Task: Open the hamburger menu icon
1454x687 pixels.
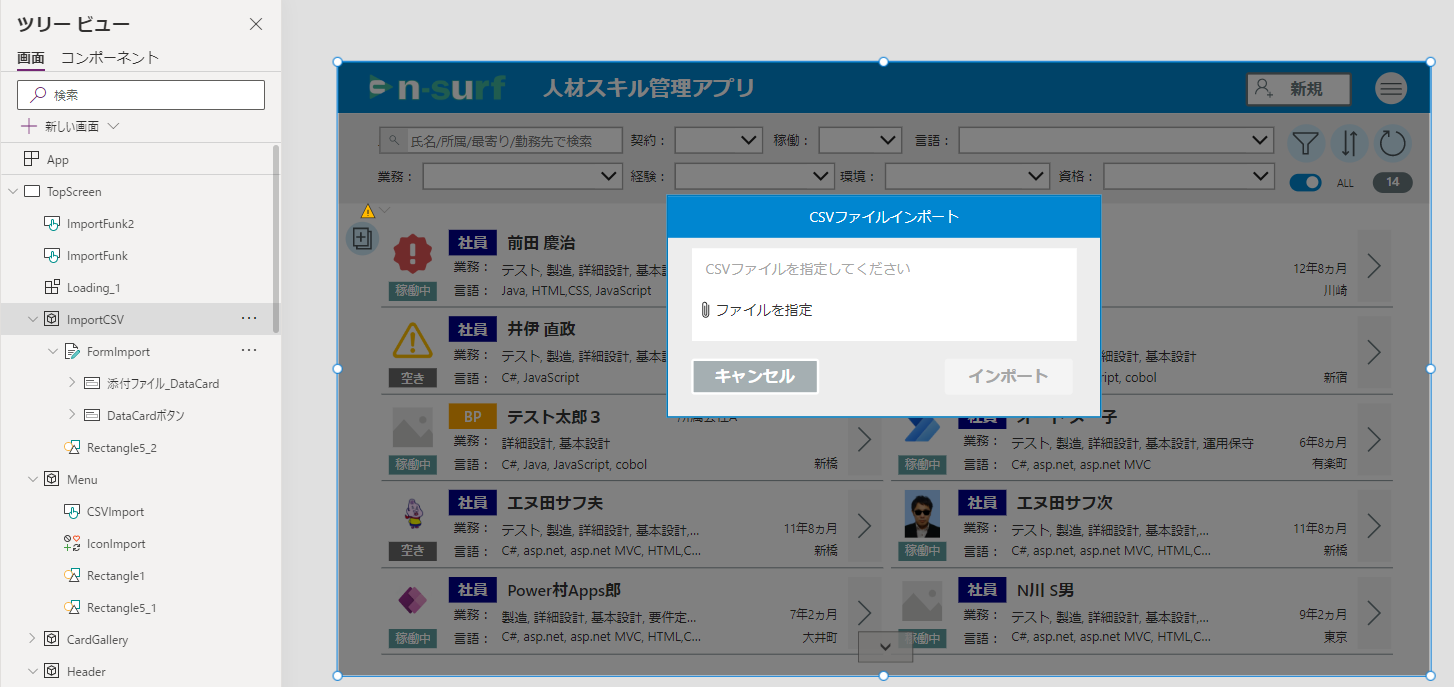Action: (1391, 89)
